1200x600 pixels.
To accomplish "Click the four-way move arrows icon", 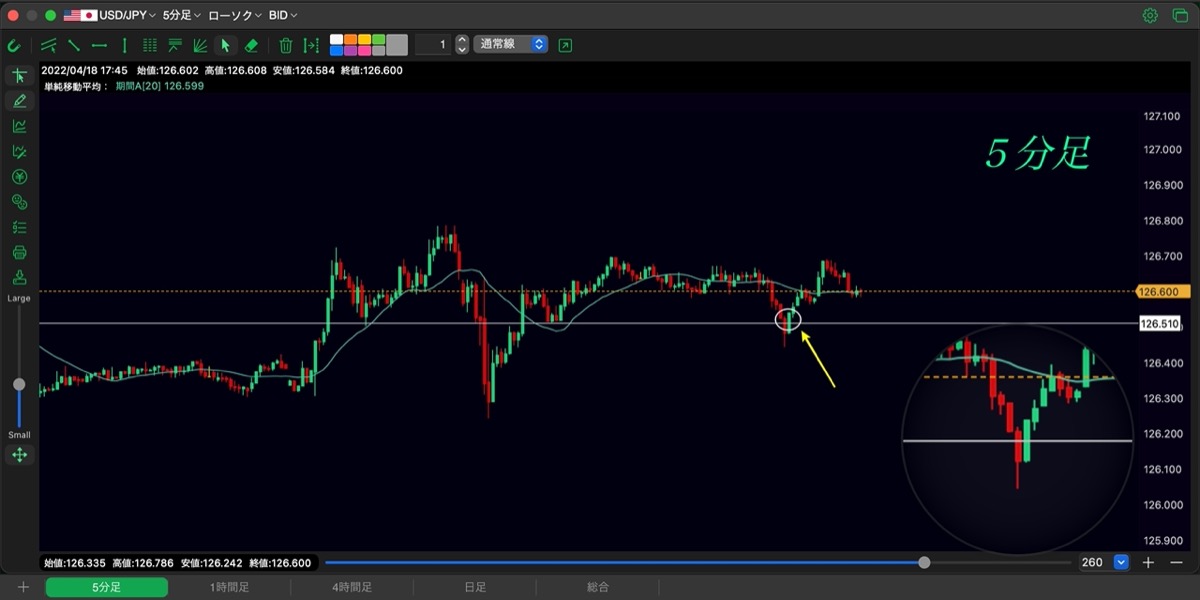I will coord(19,455).
